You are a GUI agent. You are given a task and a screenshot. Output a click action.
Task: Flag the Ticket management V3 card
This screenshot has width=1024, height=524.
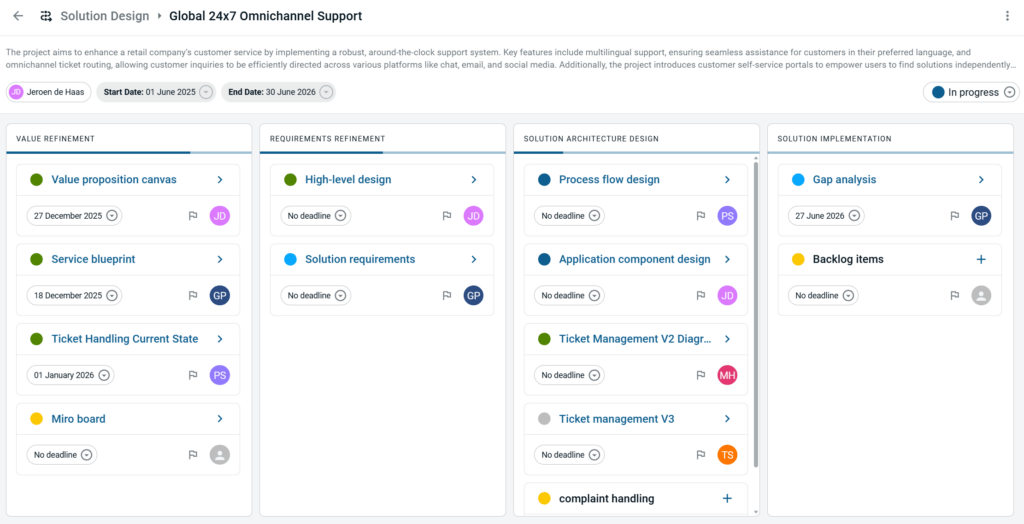pos(701,455)
